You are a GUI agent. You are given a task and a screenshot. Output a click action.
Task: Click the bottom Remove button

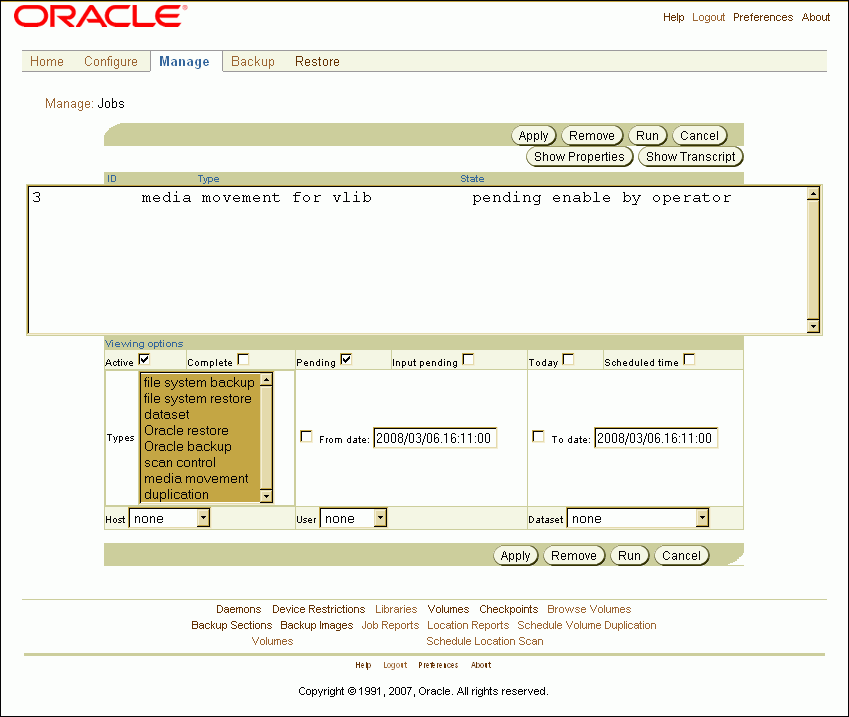574,556
